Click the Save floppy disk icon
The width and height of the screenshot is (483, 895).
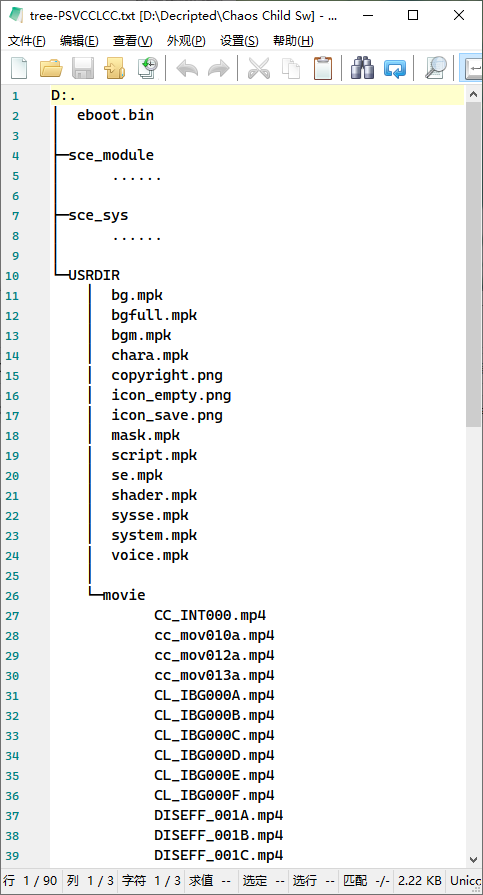[83, 68]
